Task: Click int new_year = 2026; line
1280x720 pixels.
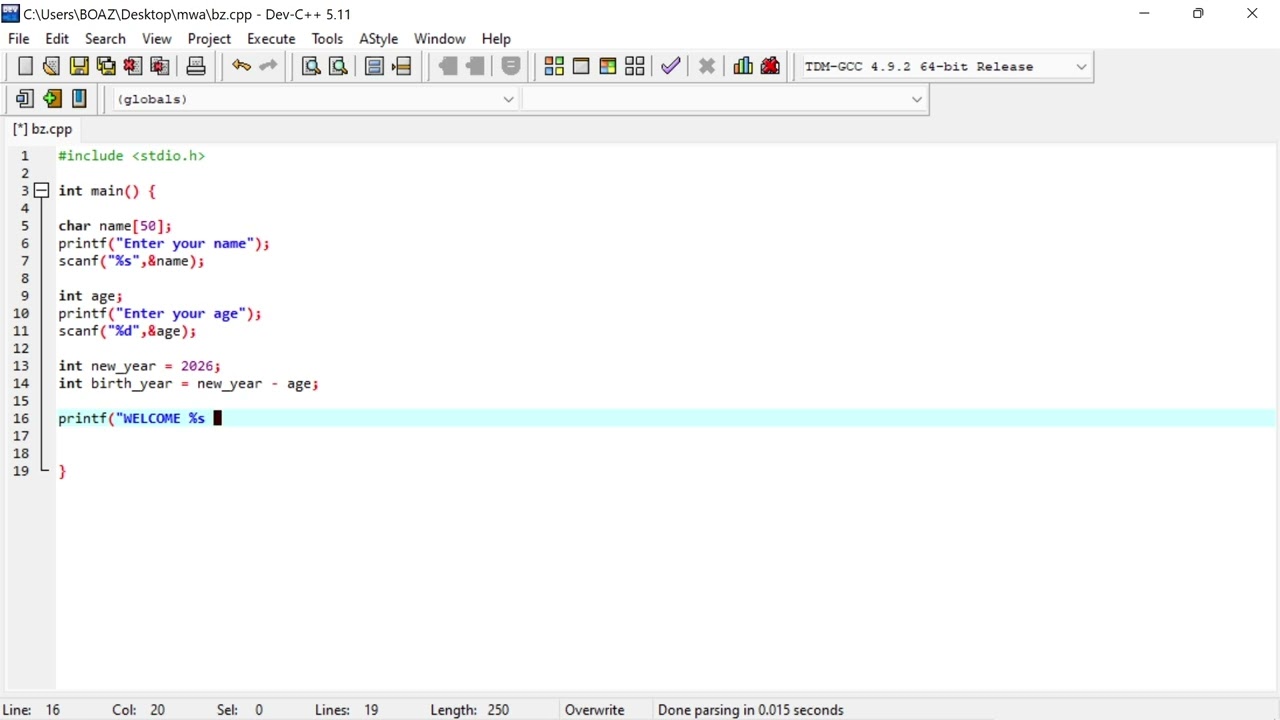Action: tap(139, 366)
